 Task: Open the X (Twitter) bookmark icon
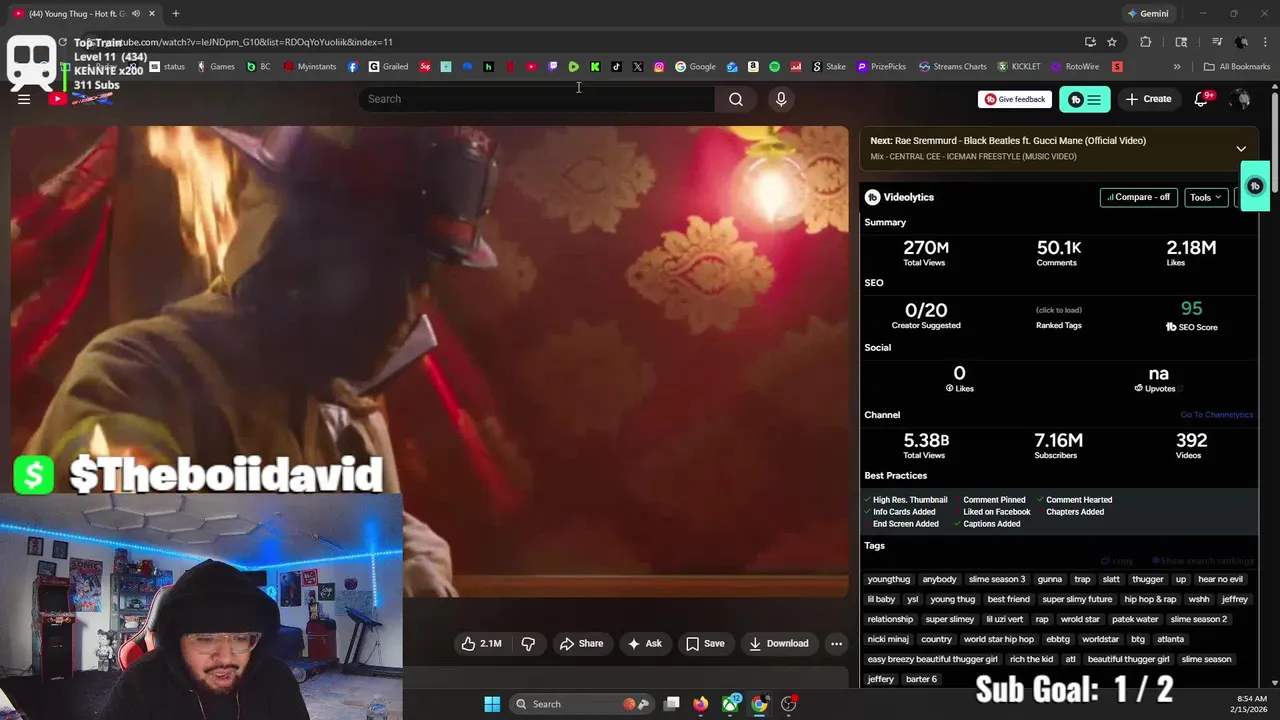[x=638, y=67]
